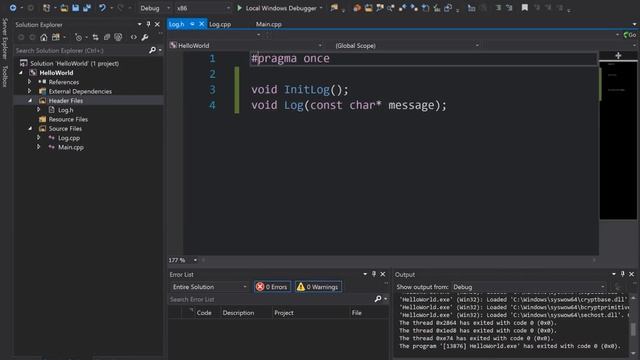Toggle auto-hide pin on Error List panel

pyautogui.click(x=374, y=274)
